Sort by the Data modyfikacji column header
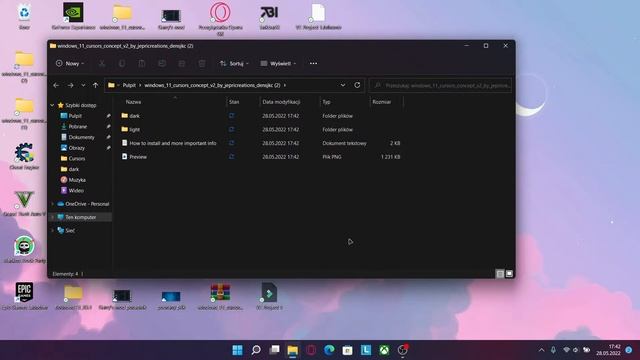Image resolution: width=640 pixels, height=360 pixels. (281, 102)
